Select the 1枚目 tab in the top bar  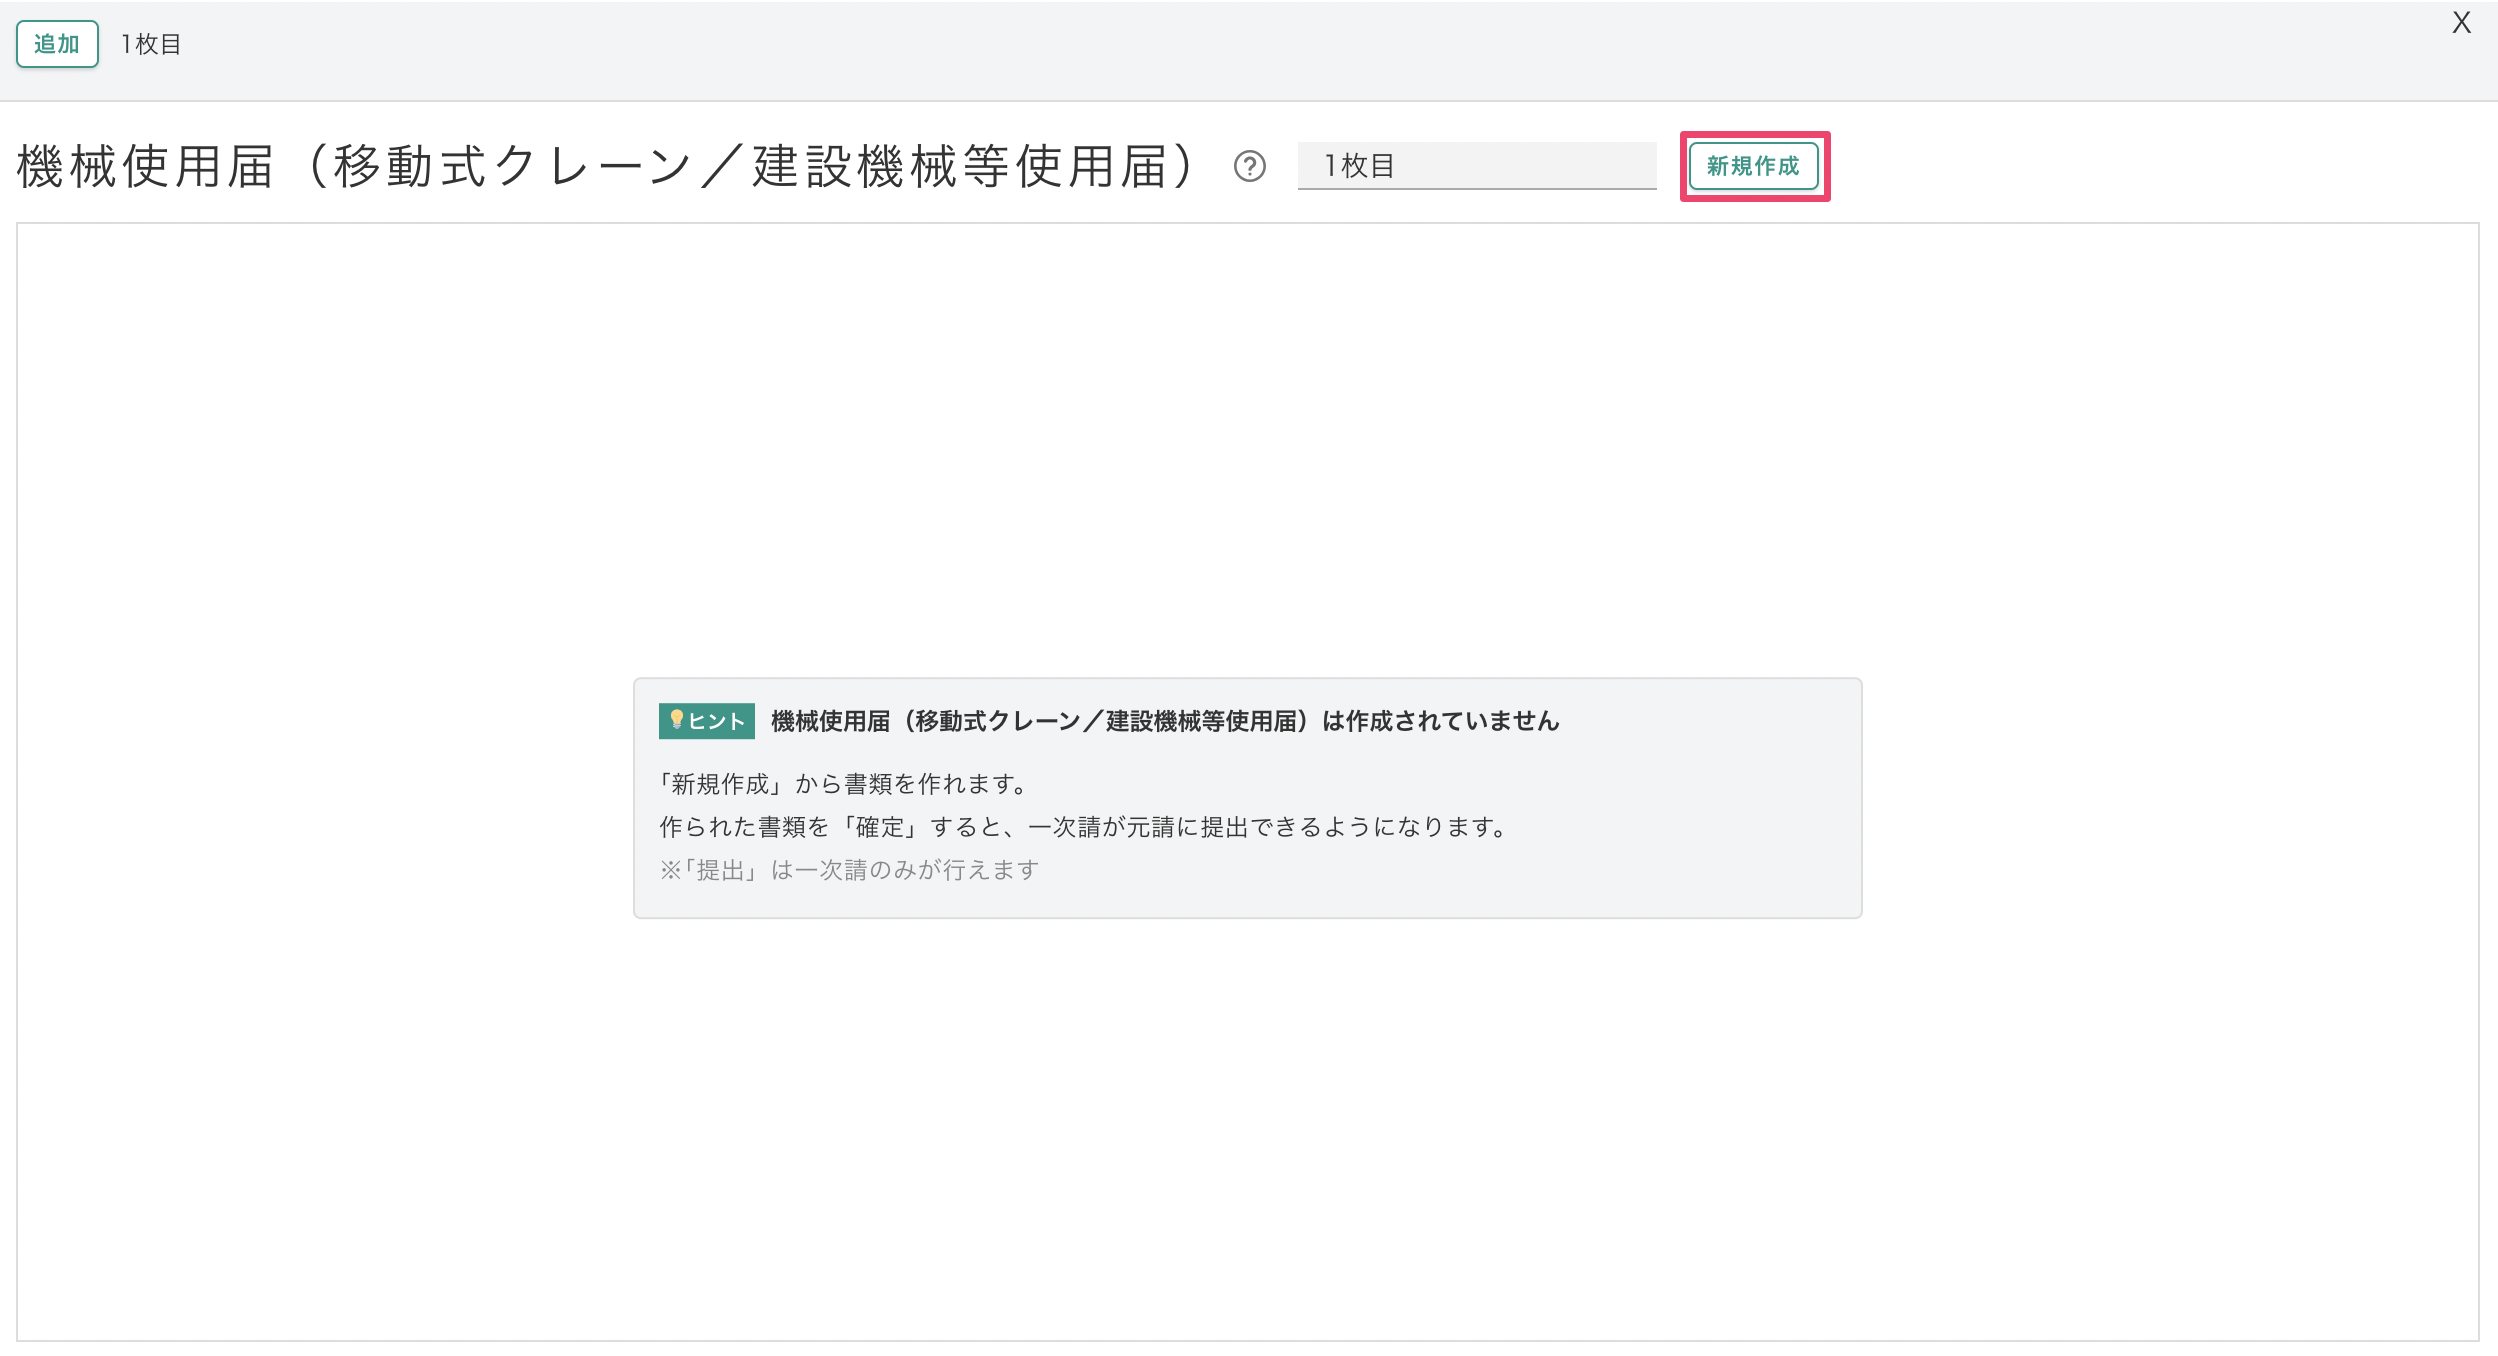151,45
